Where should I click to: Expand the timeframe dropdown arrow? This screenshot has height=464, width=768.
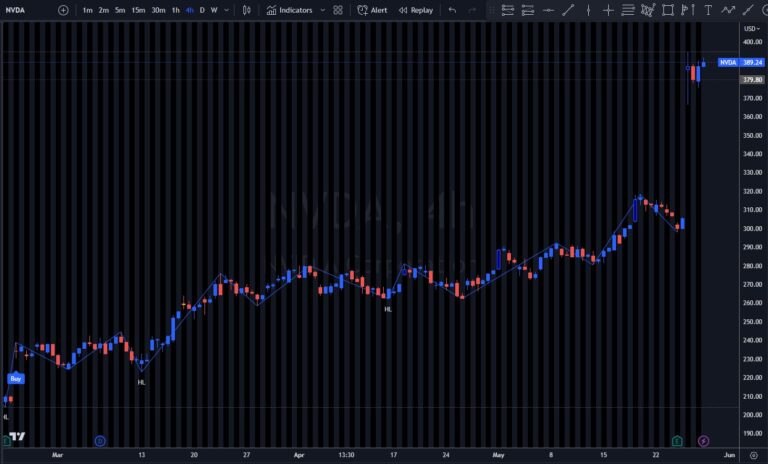pyautogui.click(x=226, y=10)
